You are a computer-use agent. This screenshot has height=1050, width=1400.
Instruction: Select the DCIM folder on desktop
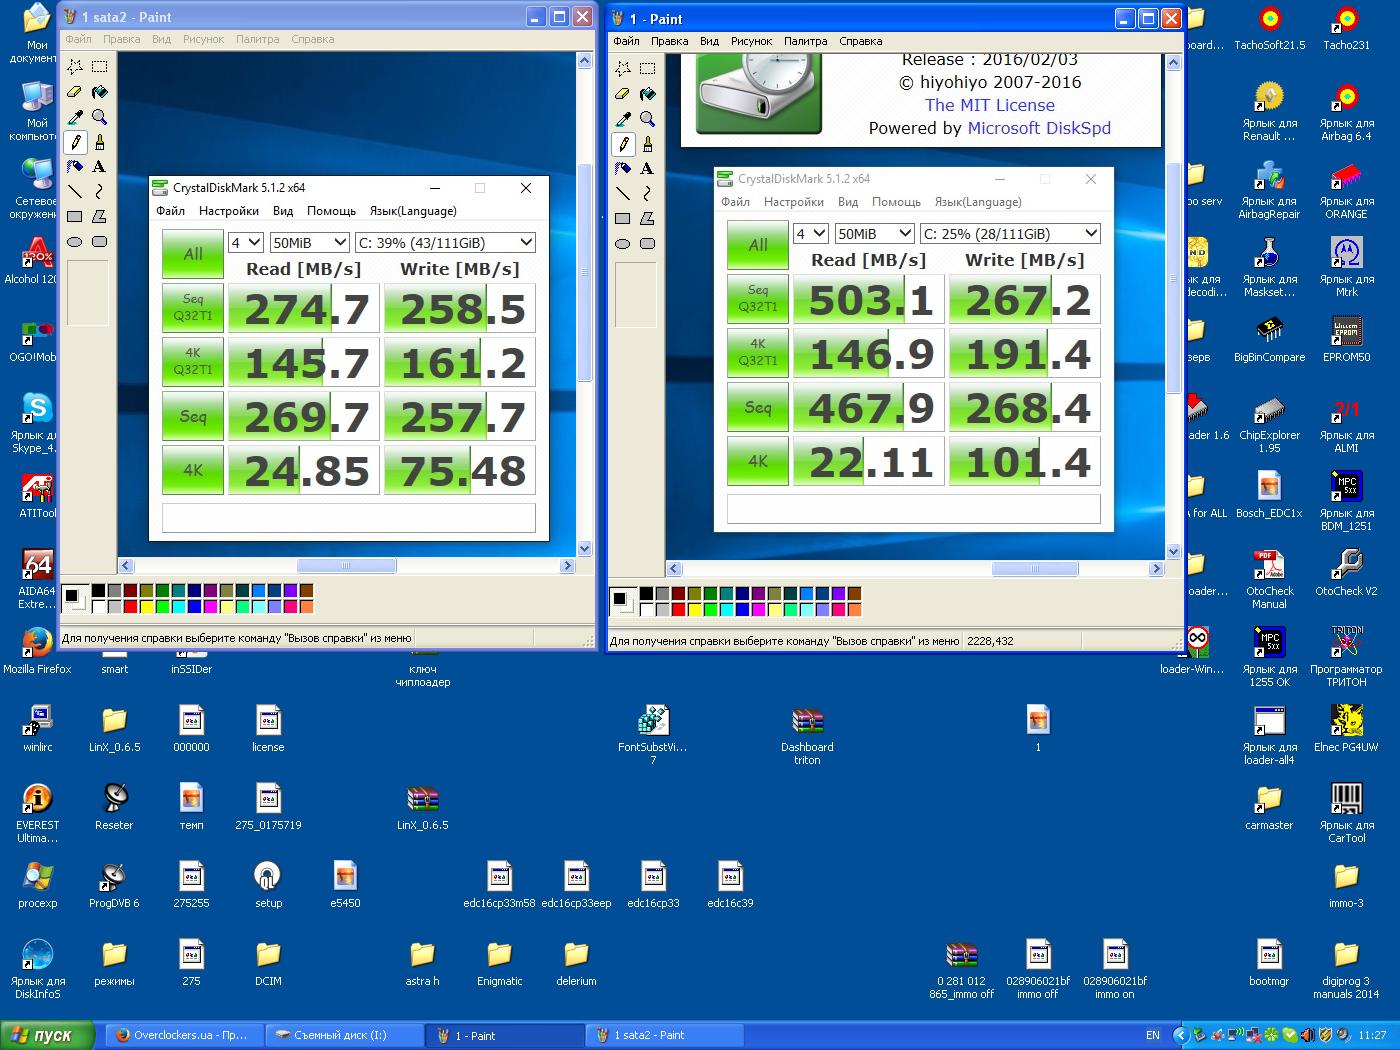[268, 963]
